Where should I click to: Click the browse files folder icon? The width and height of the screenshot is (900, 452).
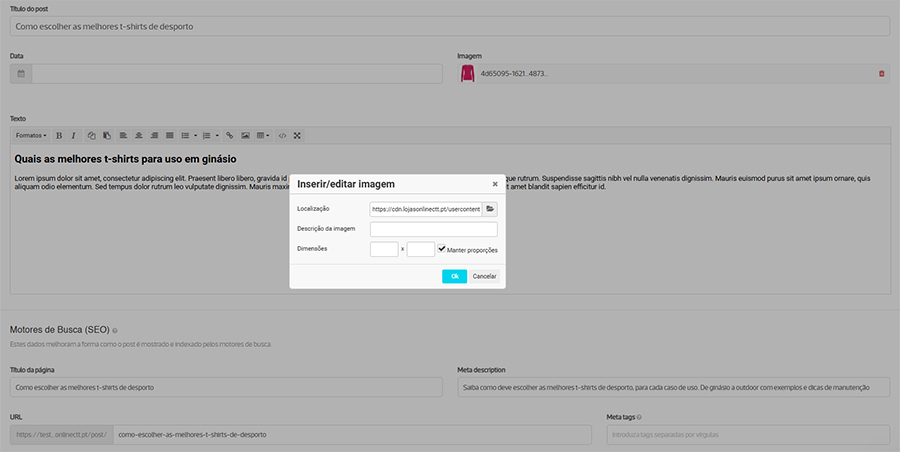pos(490,209)
